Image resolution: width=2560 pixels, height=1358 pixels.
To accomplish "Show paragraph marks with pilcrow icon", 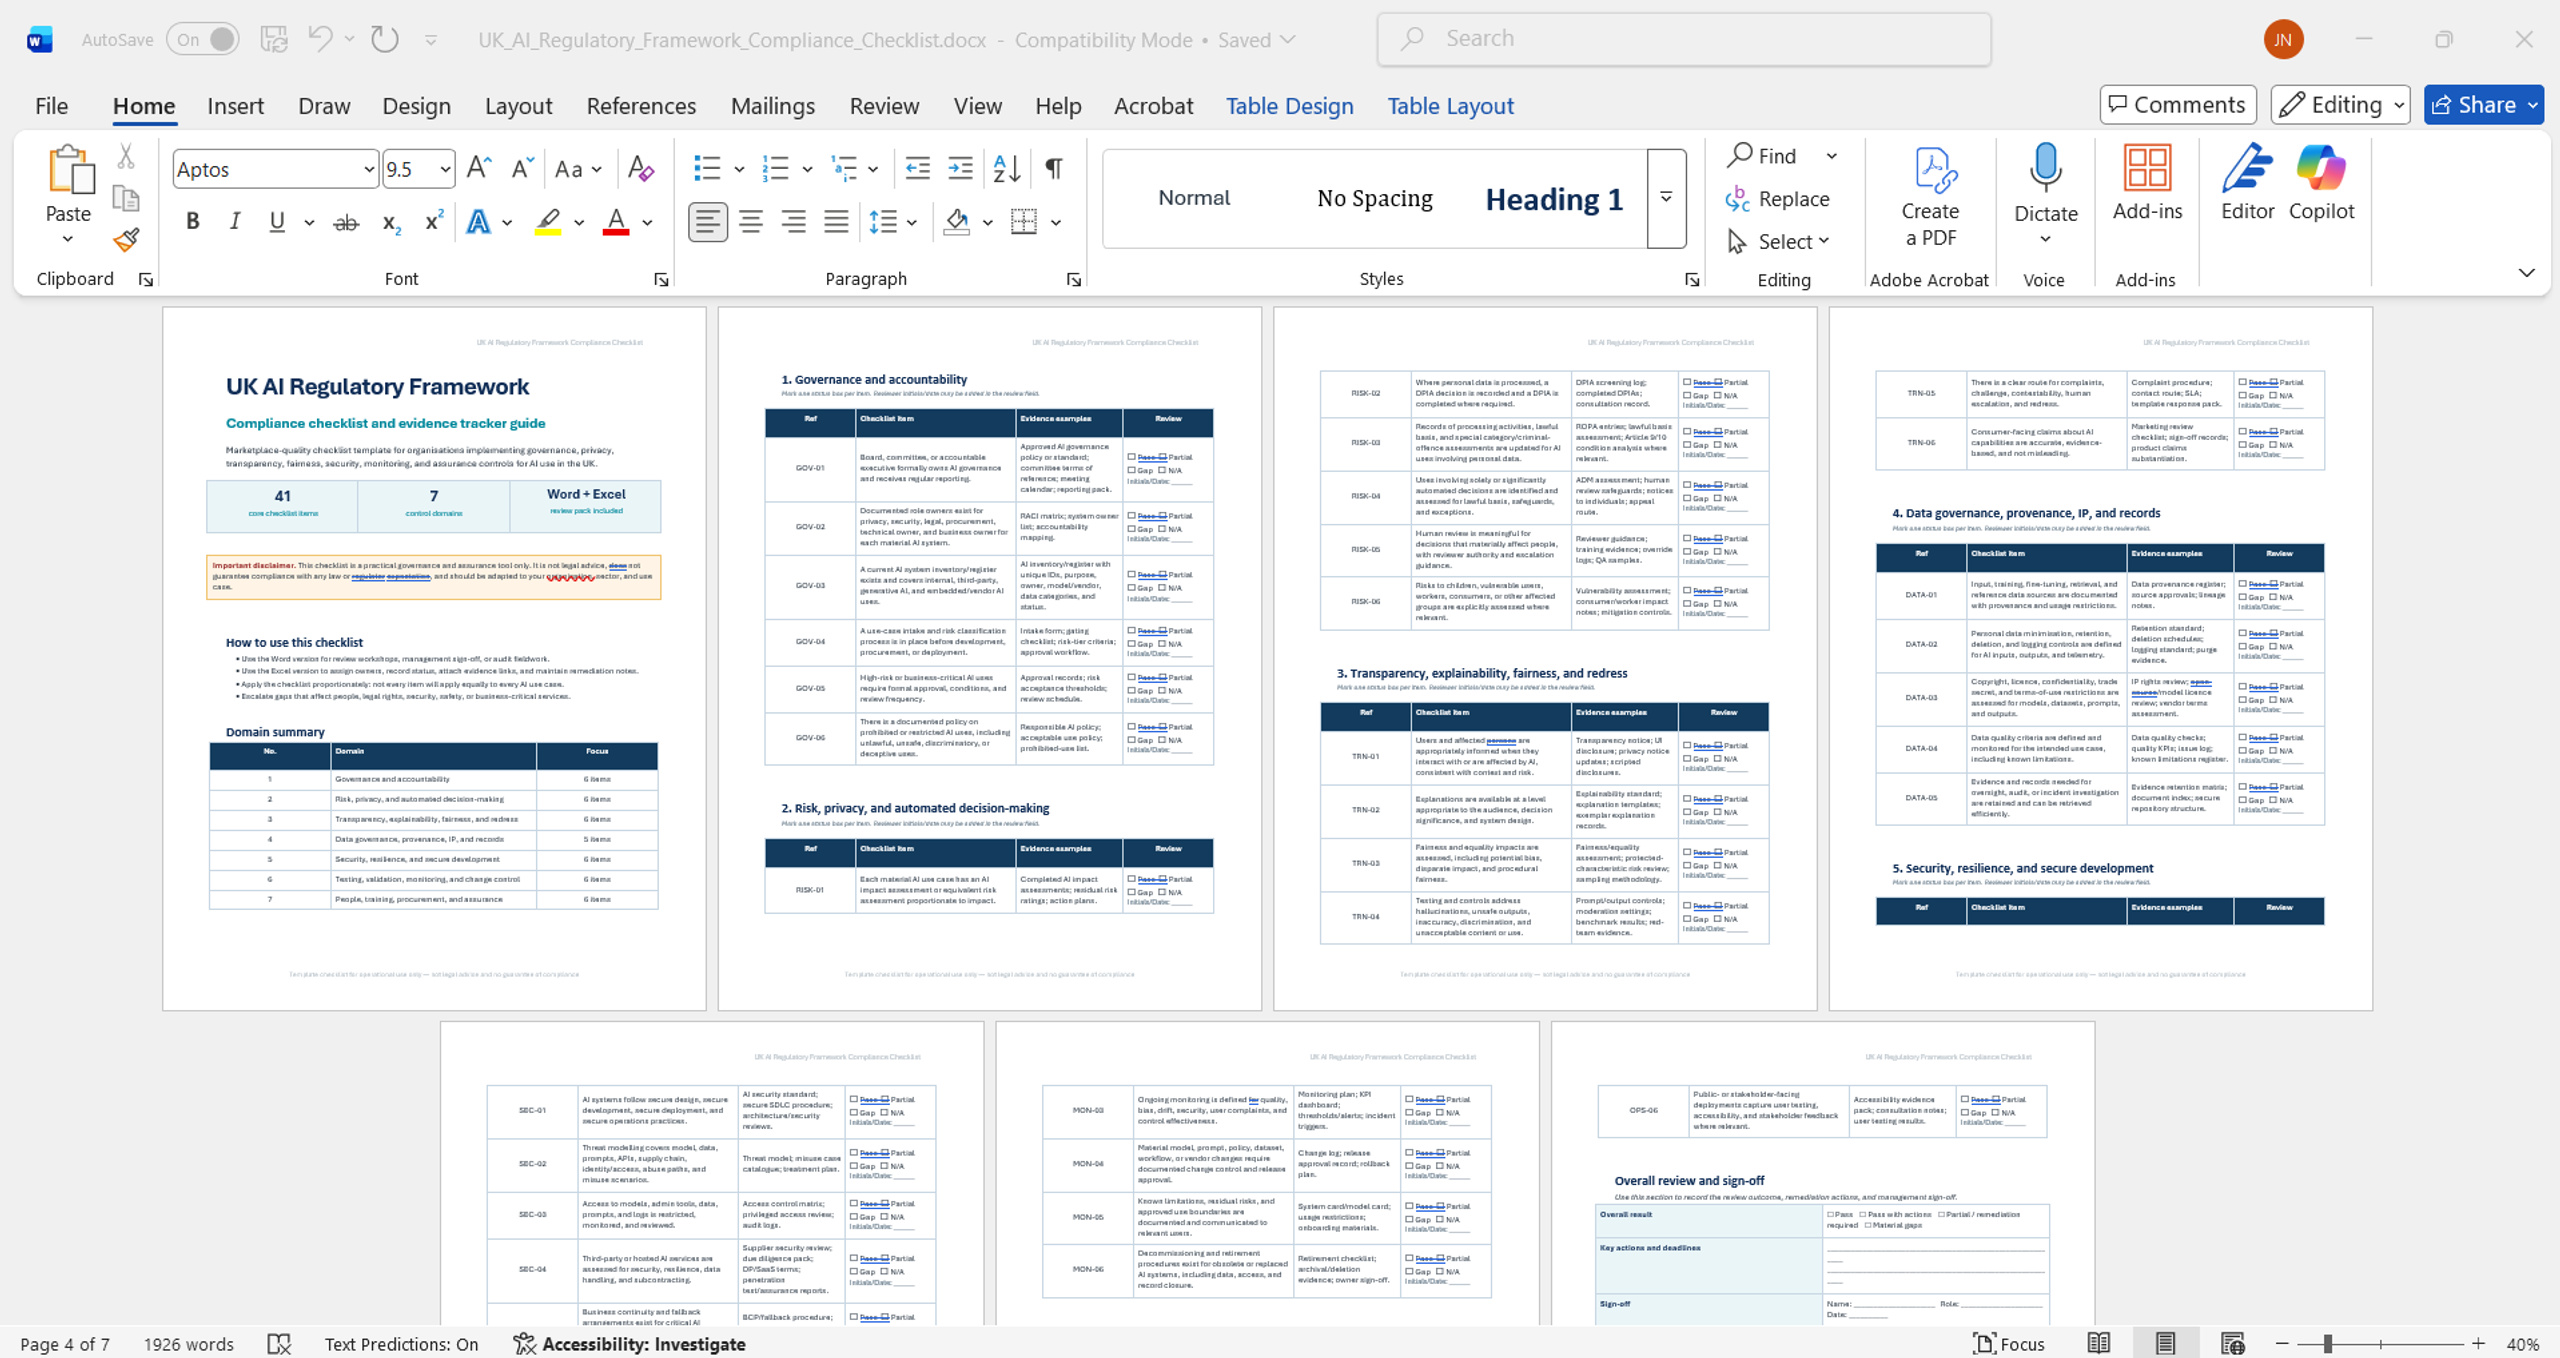I will 1054,168.
